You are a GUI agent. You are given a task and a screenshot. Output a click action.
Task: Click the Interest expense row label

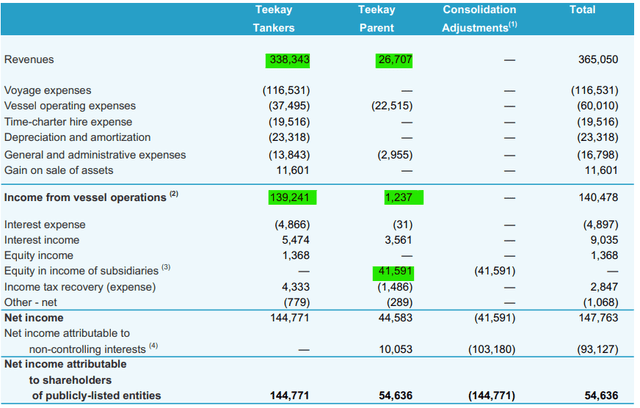tap(45, 225)
